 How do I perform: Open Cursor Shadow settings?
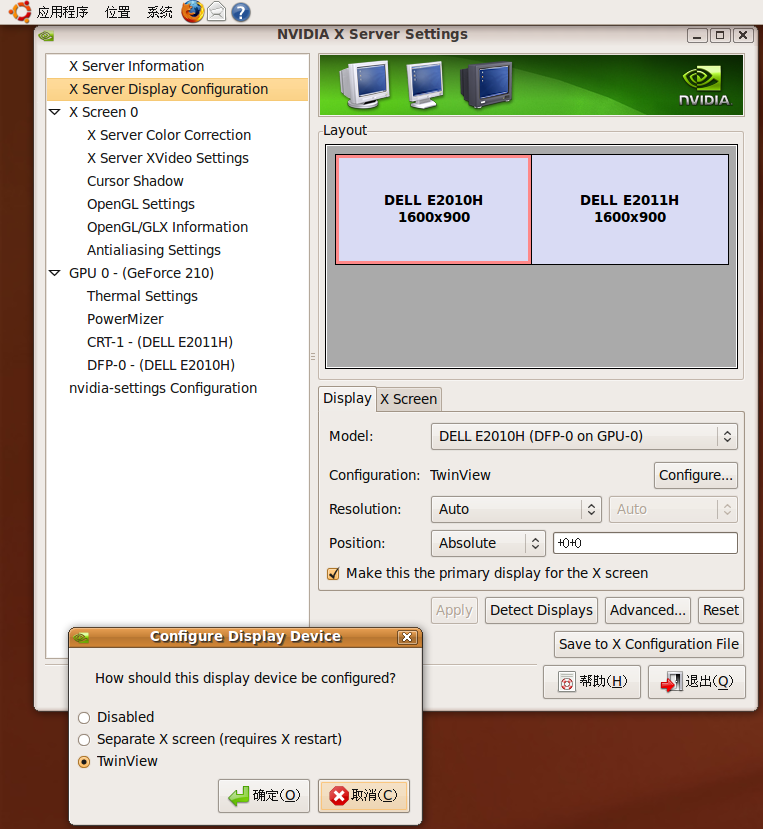[135, 181]
